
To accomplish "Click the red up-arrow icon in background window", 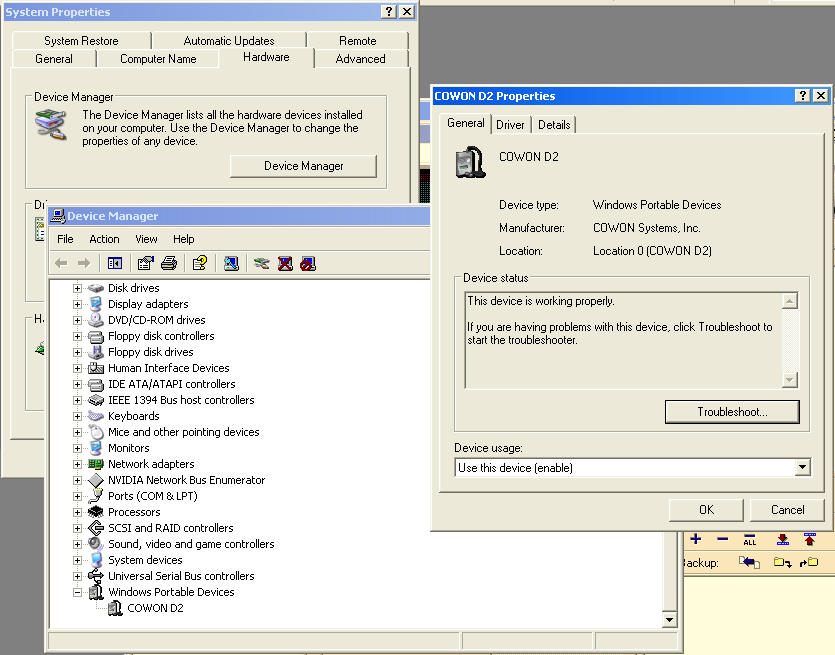I will coord(809,539).
